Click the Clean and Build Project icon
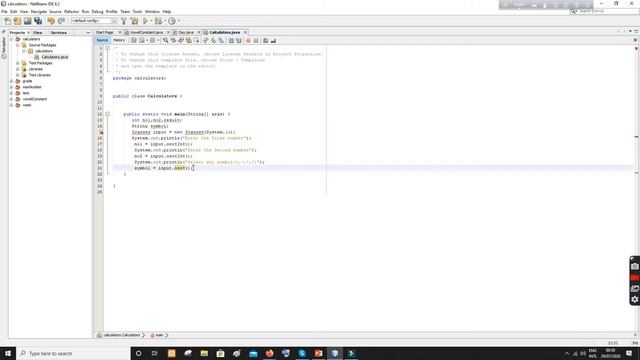Screen dimensions: 640x360 134,21
